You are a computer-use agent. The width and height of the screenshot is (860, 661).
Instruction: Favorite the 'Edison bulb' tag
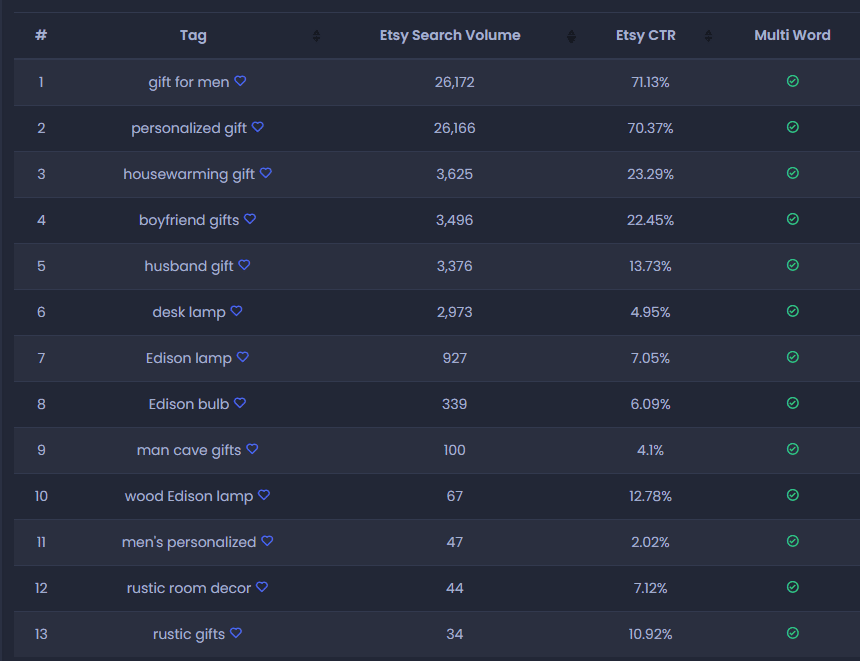pyautogui.click(x=240, y=403)
